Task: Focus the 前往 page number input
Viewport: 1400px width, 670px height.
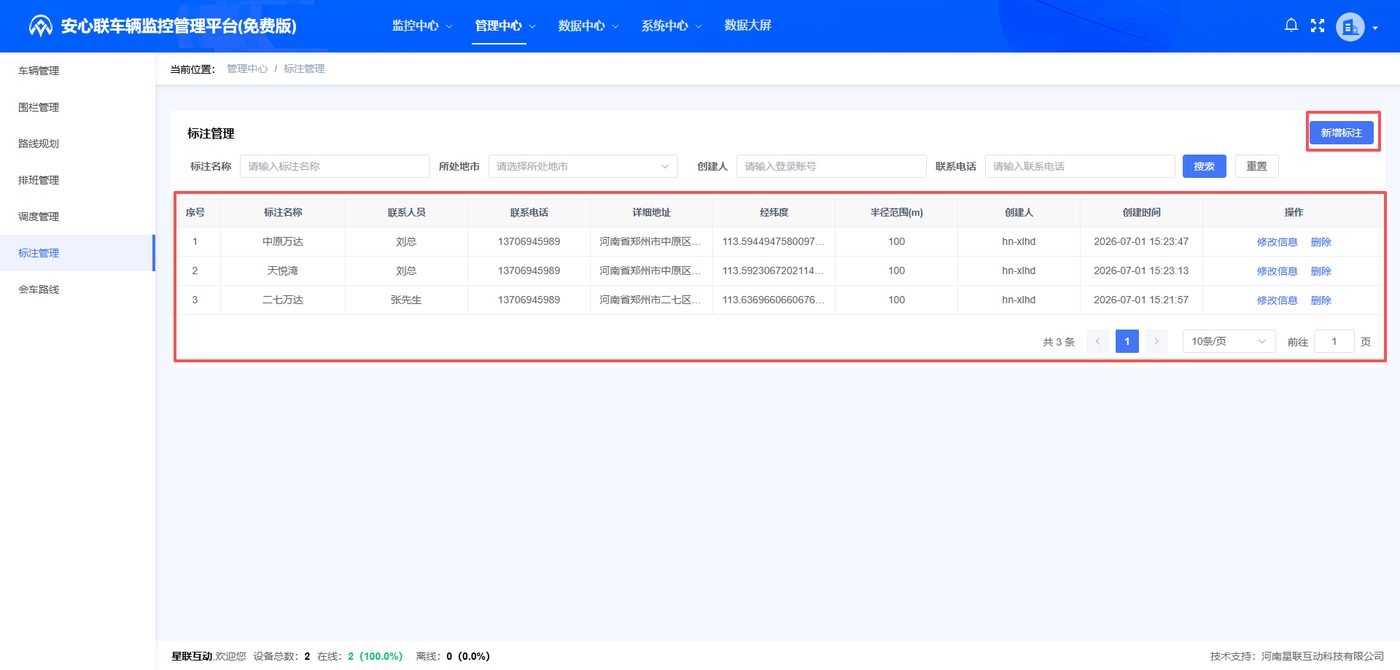Action: coord(1334,342)
